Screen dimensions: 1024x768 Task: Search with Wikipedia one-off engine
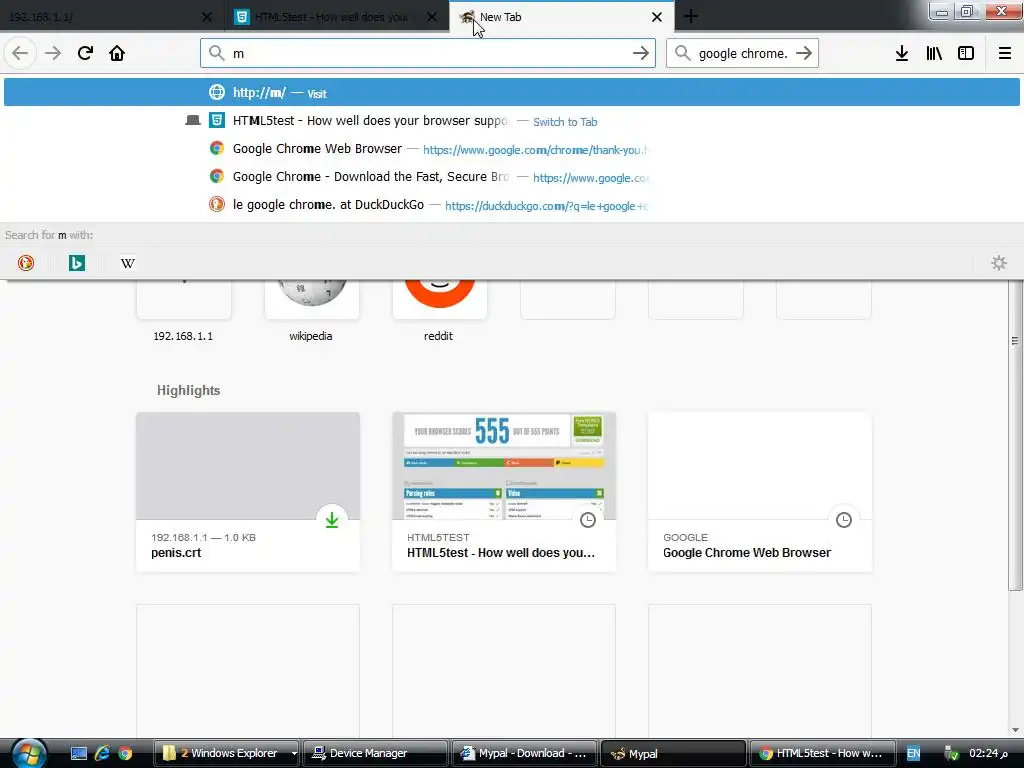pos(128,263)
